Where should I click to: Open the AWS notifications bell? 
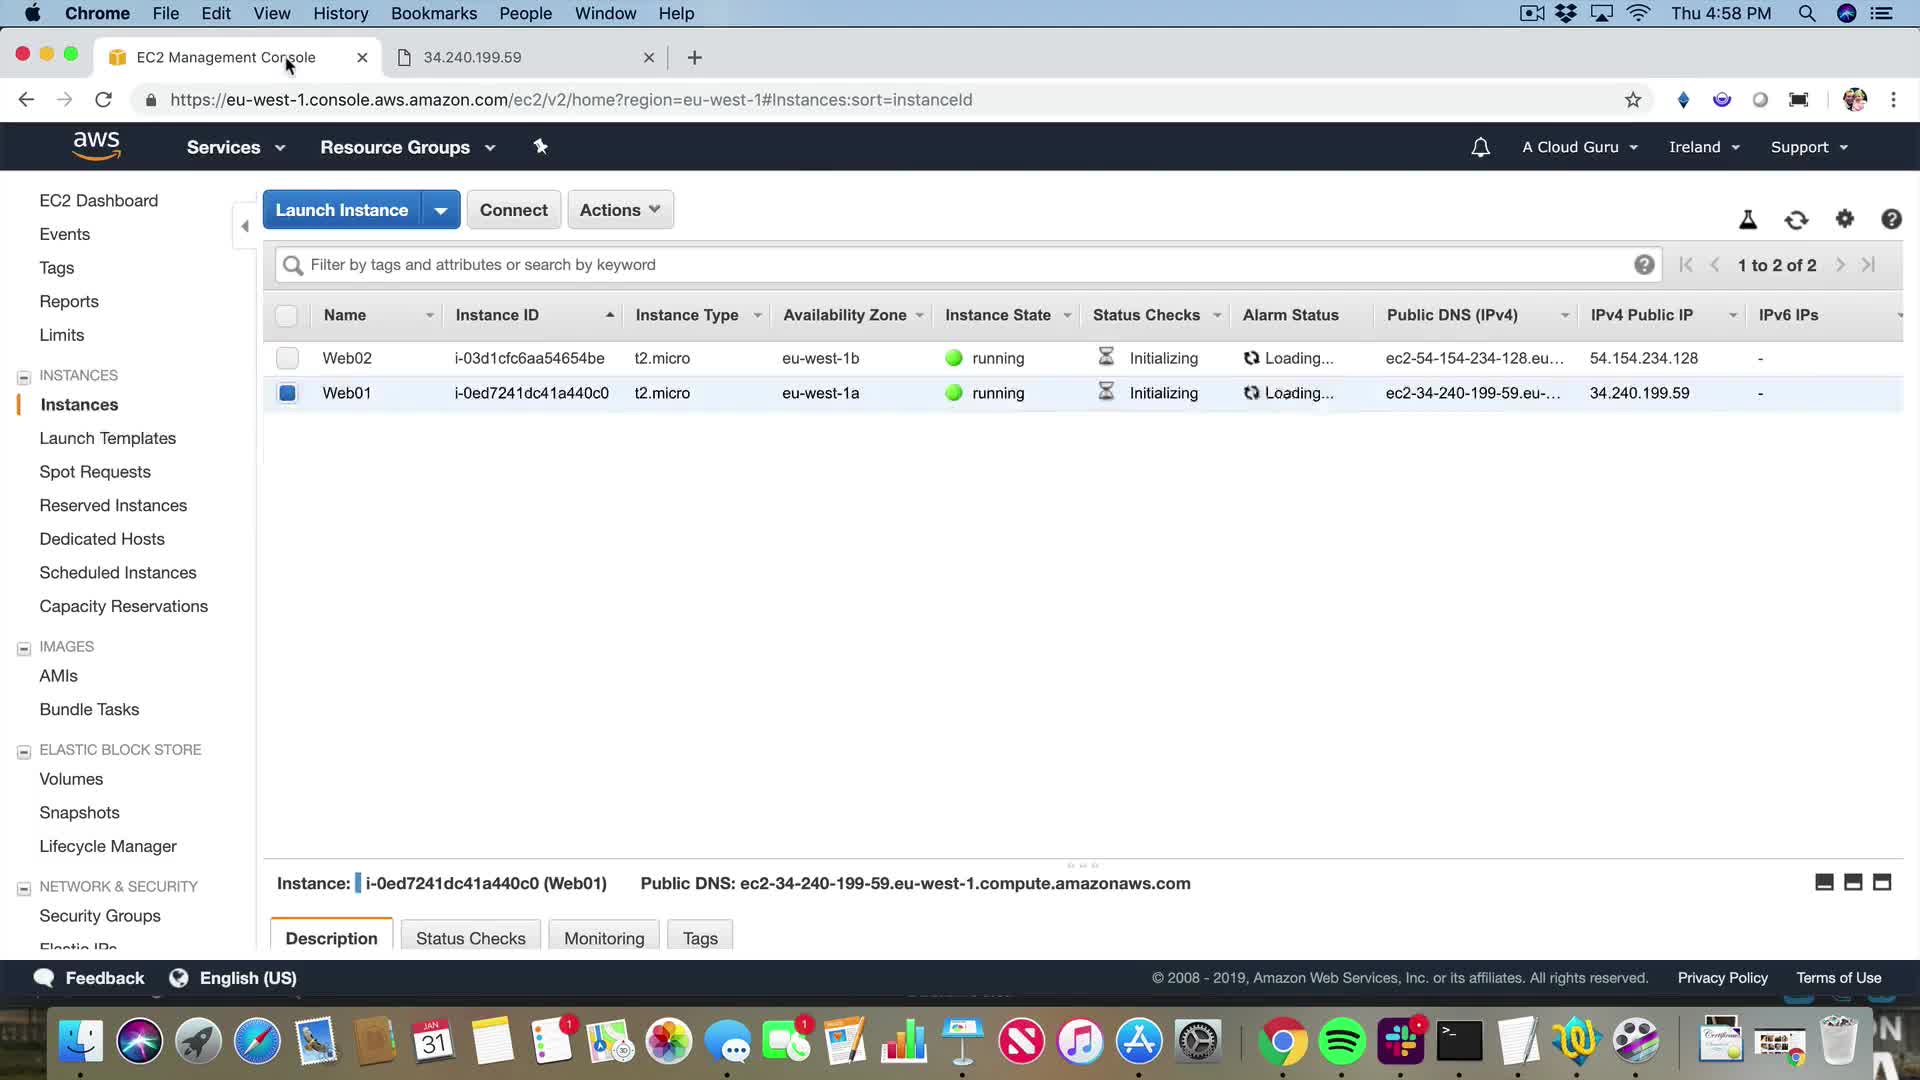click(x=1481, y=147)
